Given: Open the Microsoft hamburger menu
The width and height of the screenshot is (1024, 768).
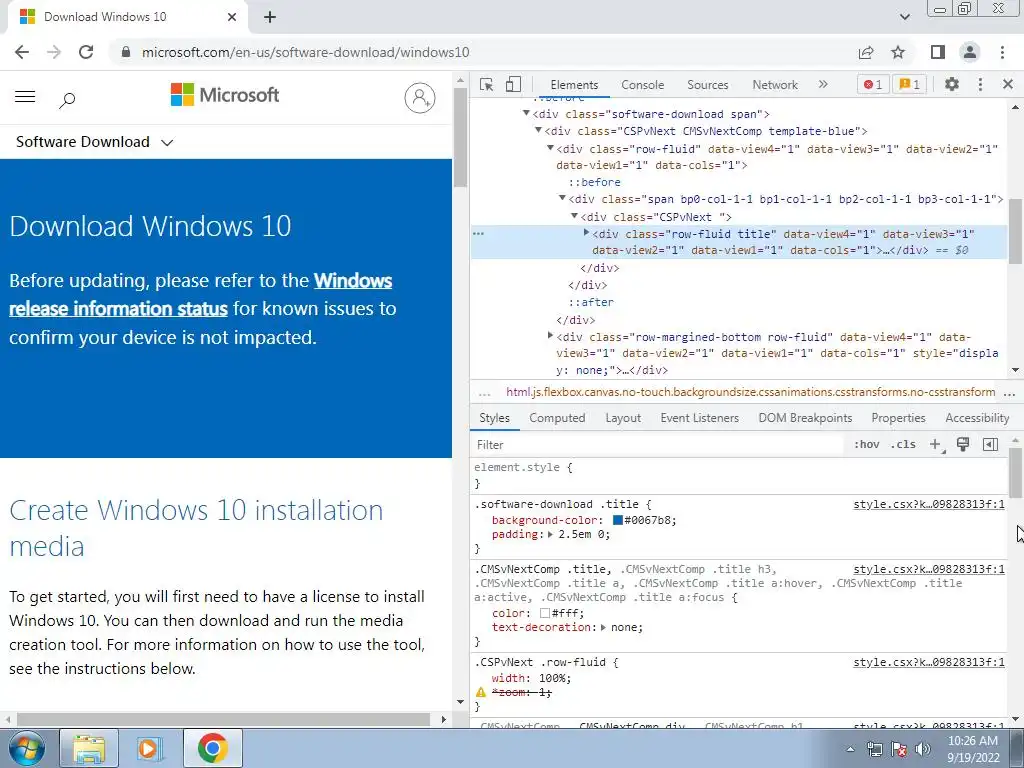Looking at the screenshot, I should point(25,97).
